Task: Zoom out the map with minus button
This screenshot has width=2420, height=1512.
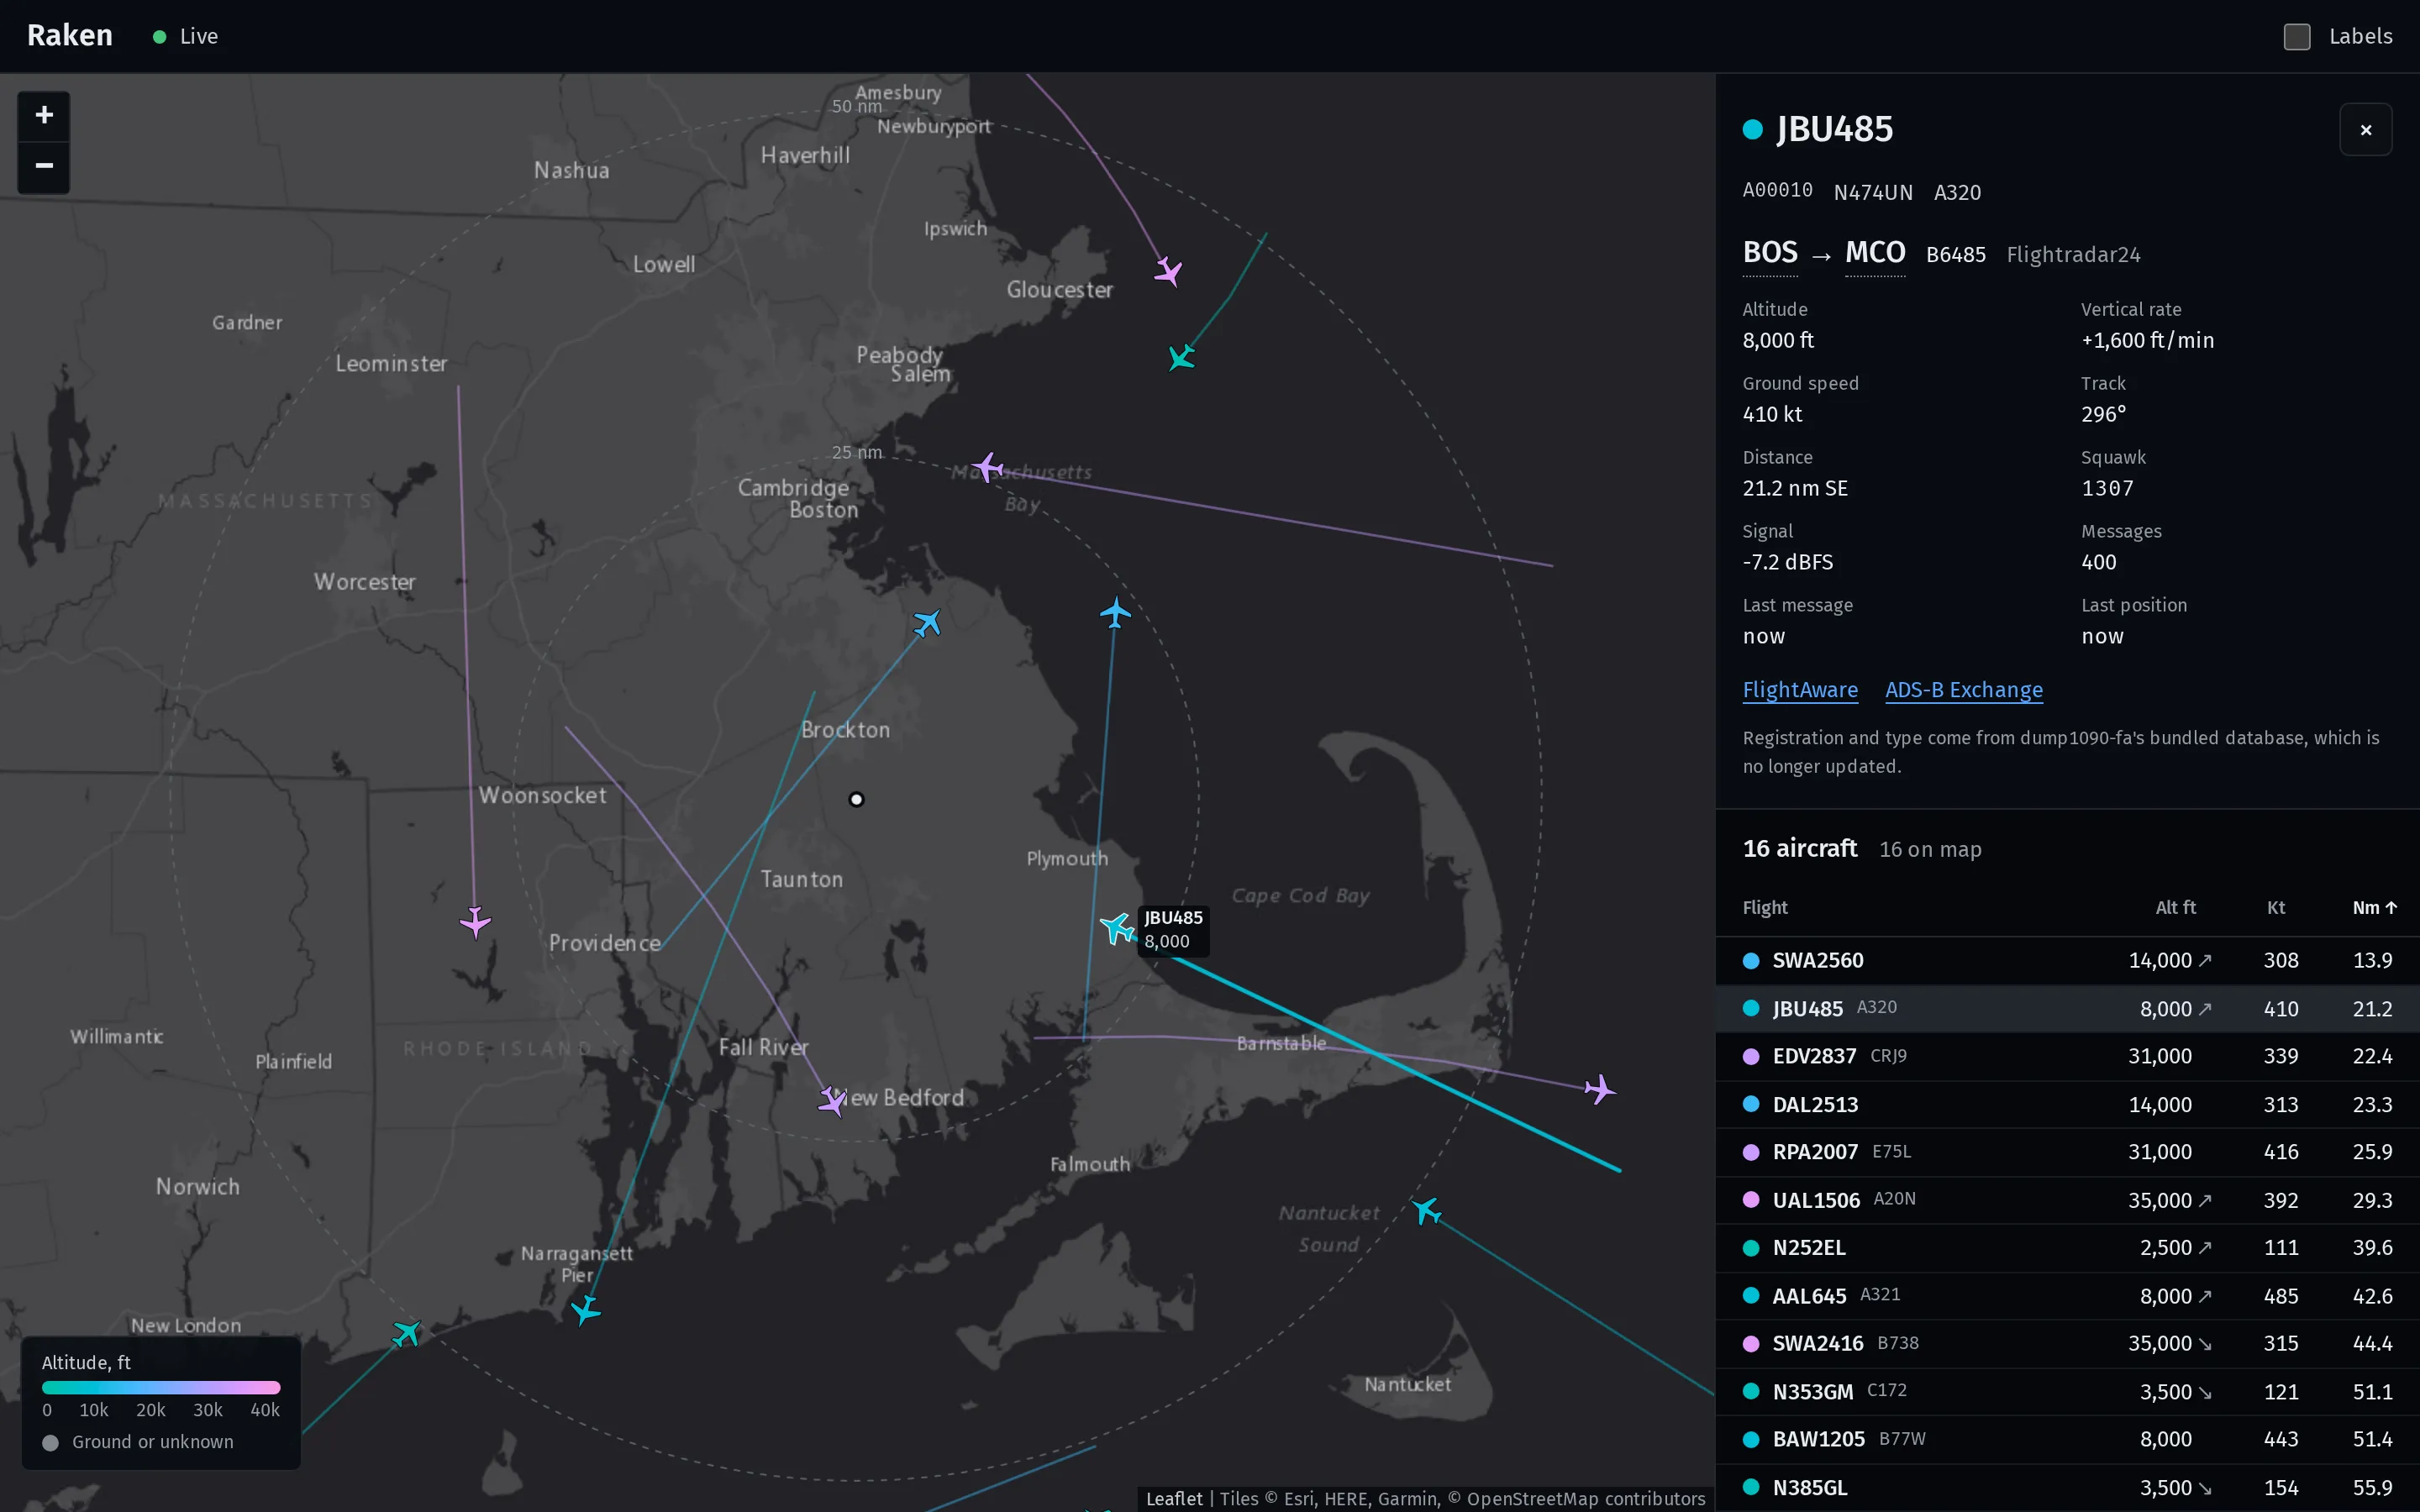Action: point(44,166)
